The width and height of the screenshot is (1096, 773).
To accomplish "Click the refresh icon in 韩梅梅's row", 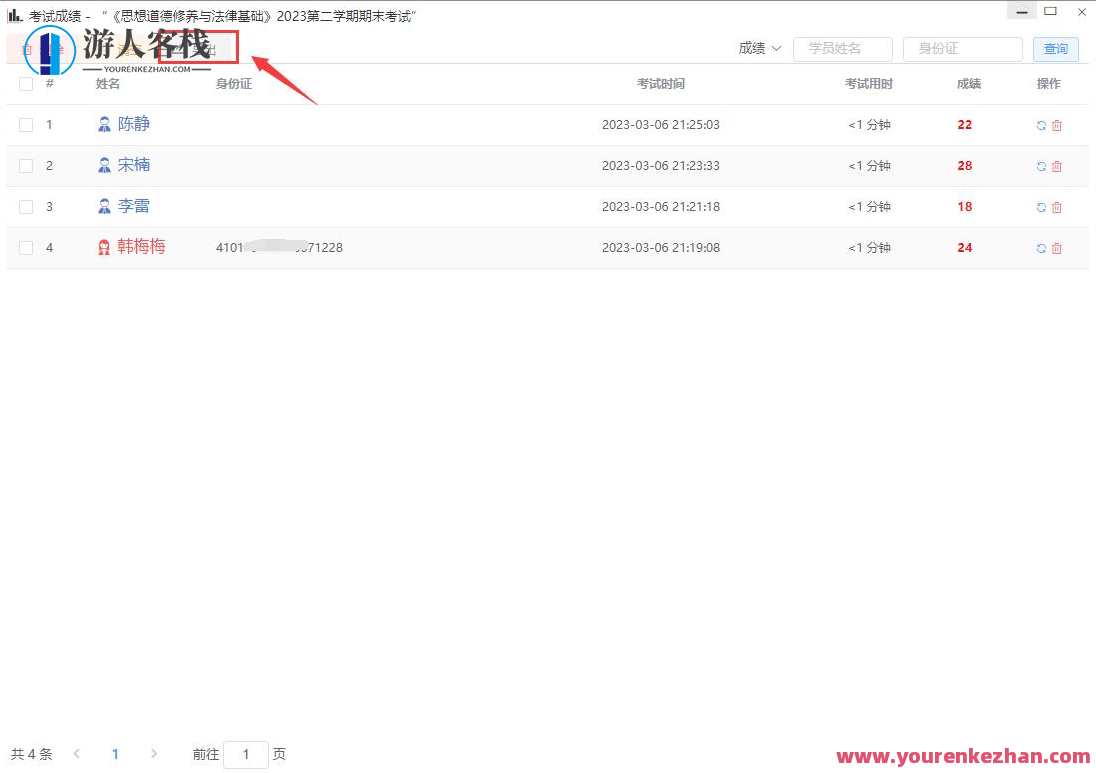I will pyautogui.click(x=1041, y=248).
